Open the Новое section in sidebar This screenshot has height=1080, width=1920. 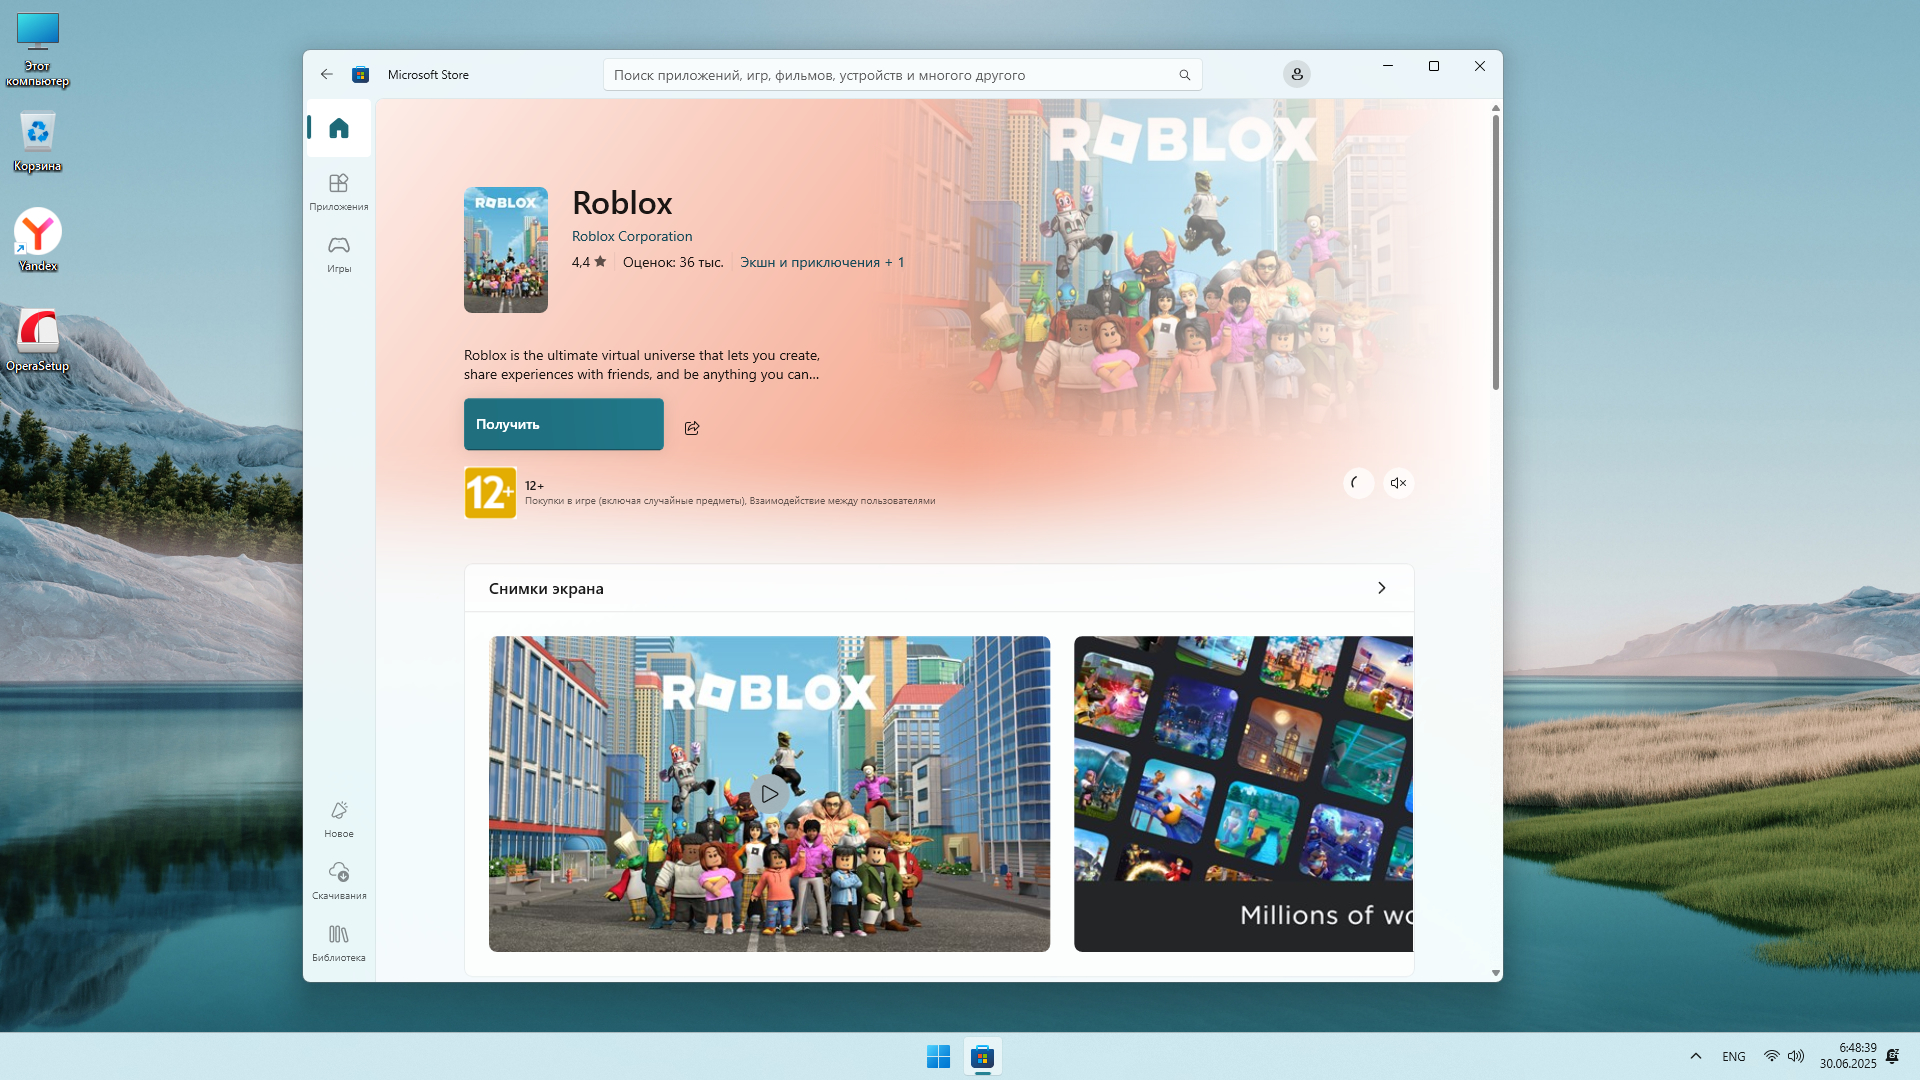click(x=338, y=818)
